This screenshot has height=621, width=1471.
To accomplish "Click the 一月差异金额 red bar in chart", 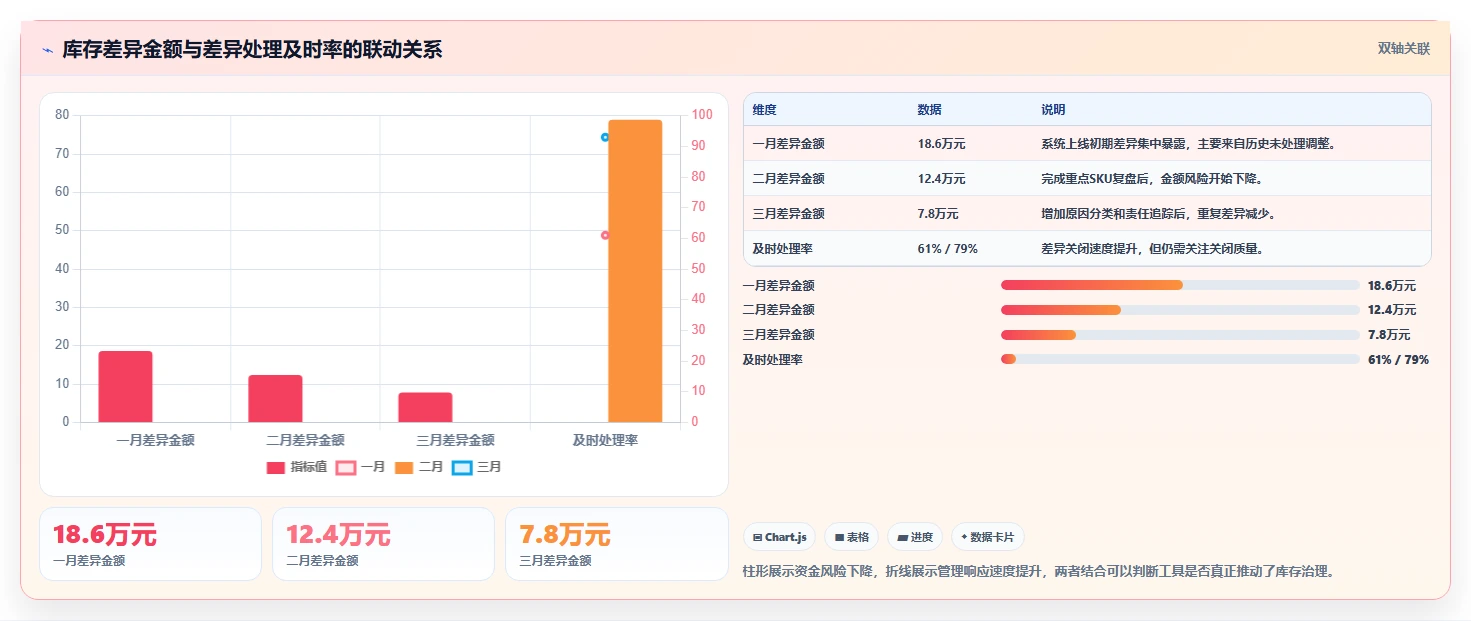I will click(125, 387).
